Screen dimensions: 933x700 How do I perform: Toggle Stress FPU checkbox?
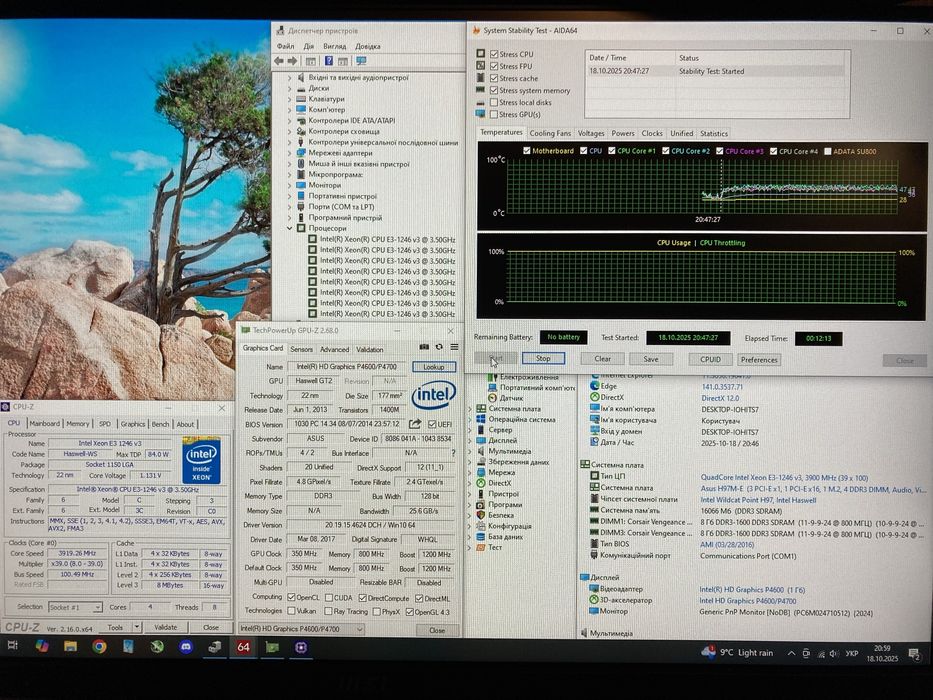494,66
